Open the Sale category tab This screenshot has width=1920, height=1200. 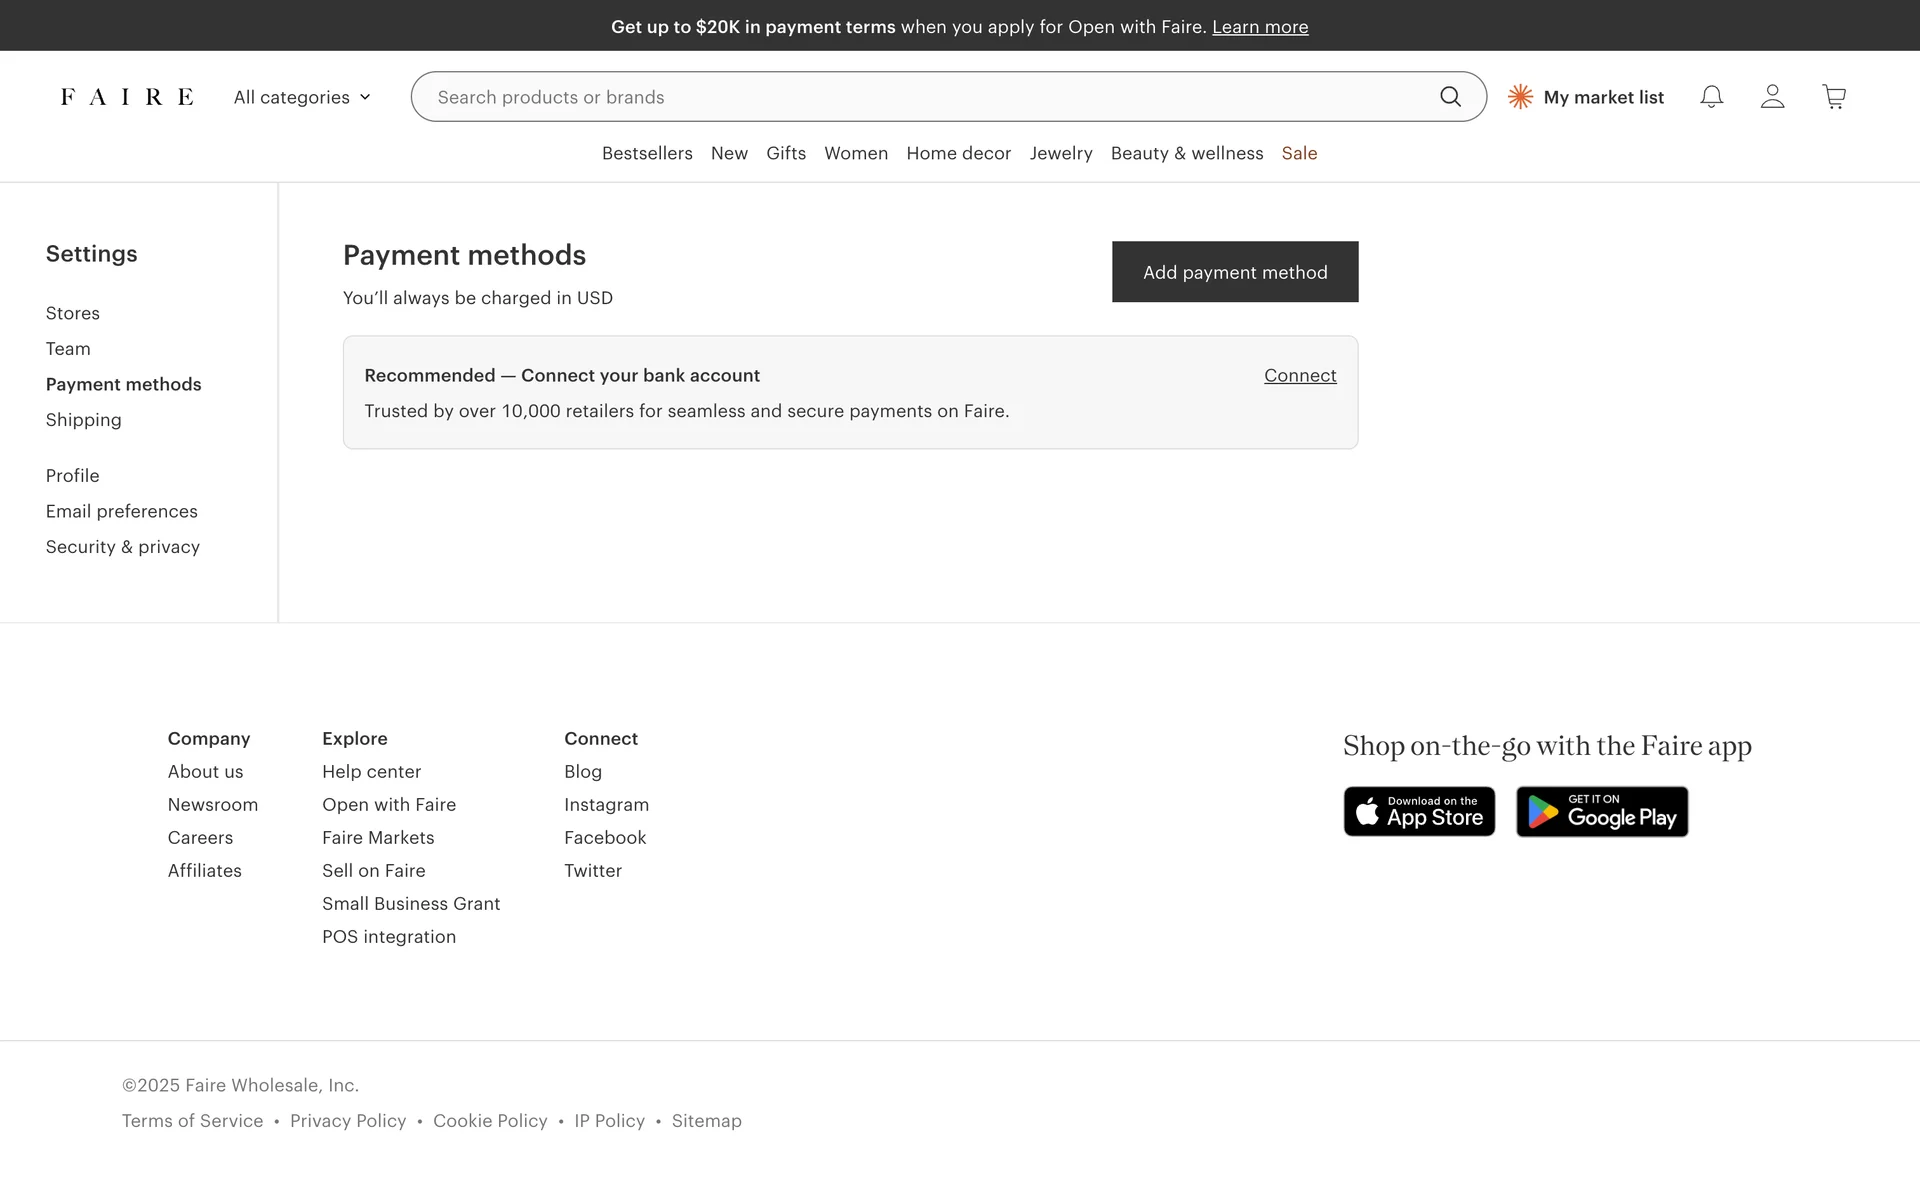tap(1299, 153)
